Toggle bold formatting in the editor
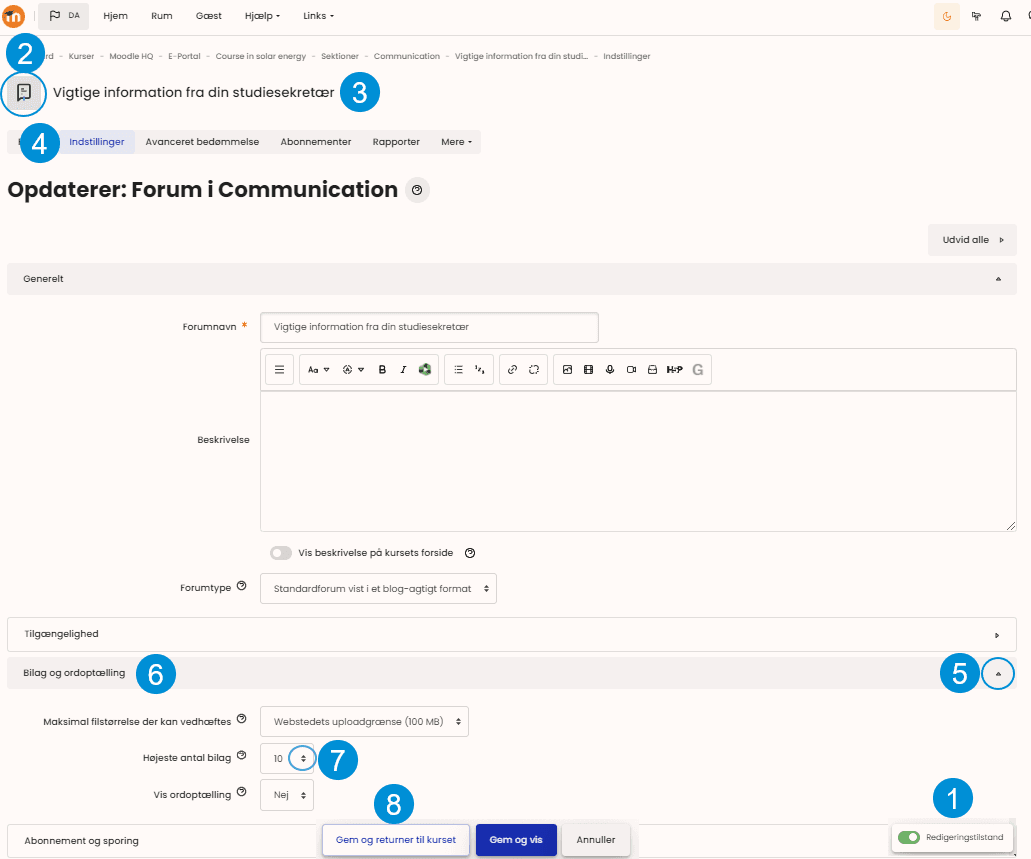 point(382,370)
